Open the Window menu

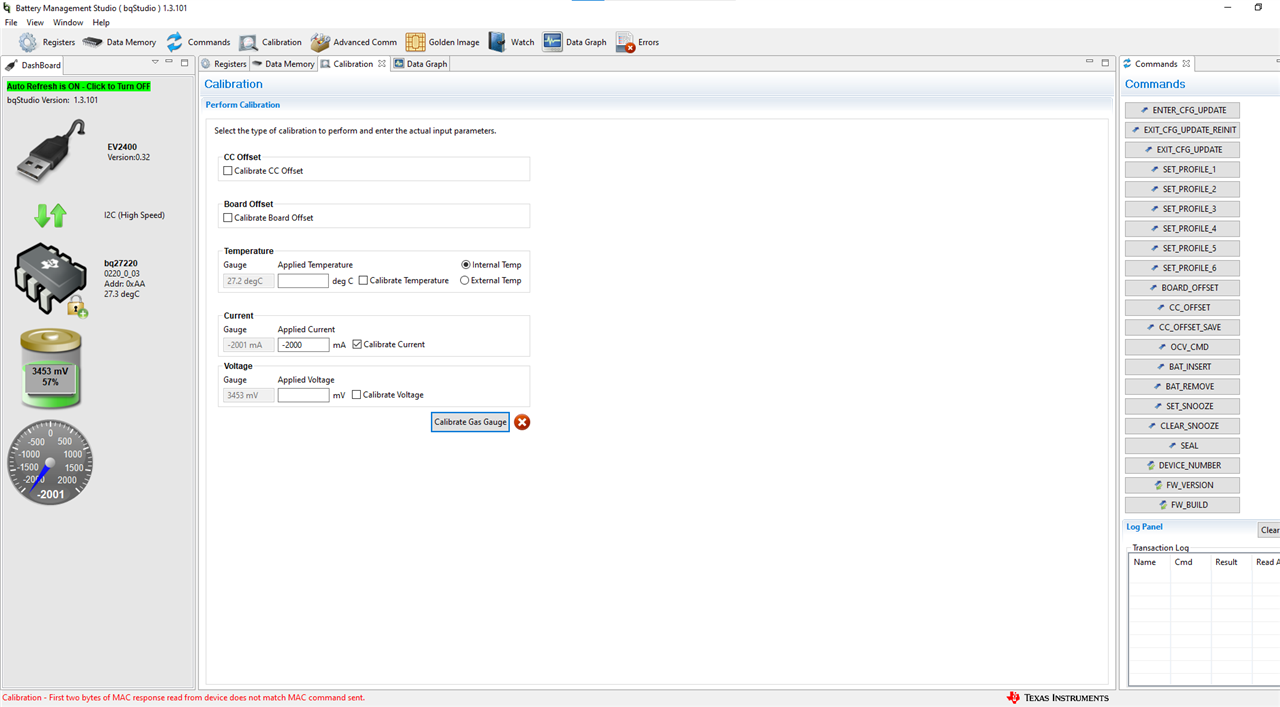click(68, 22)
